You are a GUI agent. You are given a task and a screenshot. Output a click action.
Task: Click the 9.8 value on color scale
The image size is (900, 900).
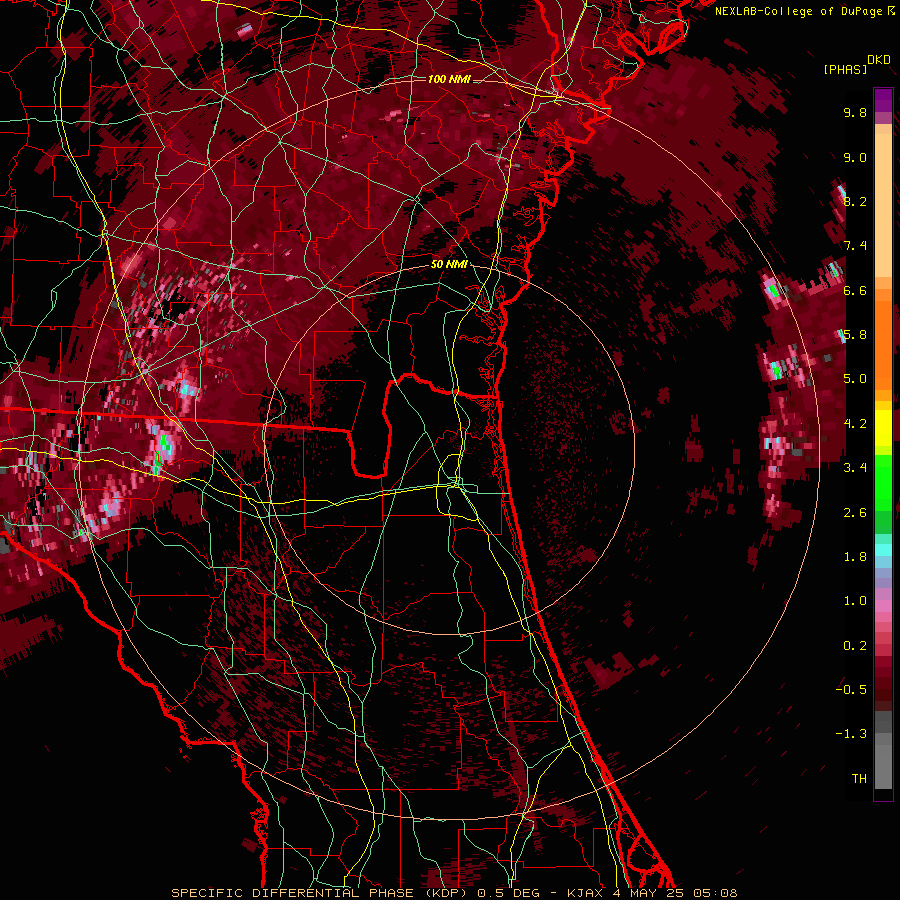click(x=855, y=113)
